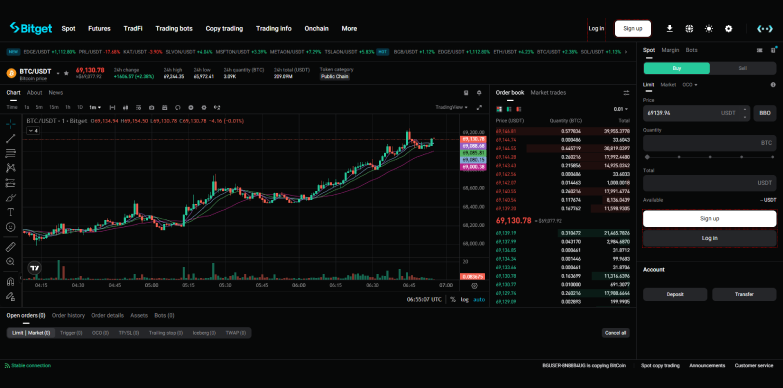Click Log in link in header
Screen dimensions: 783x388
(596, 28)
